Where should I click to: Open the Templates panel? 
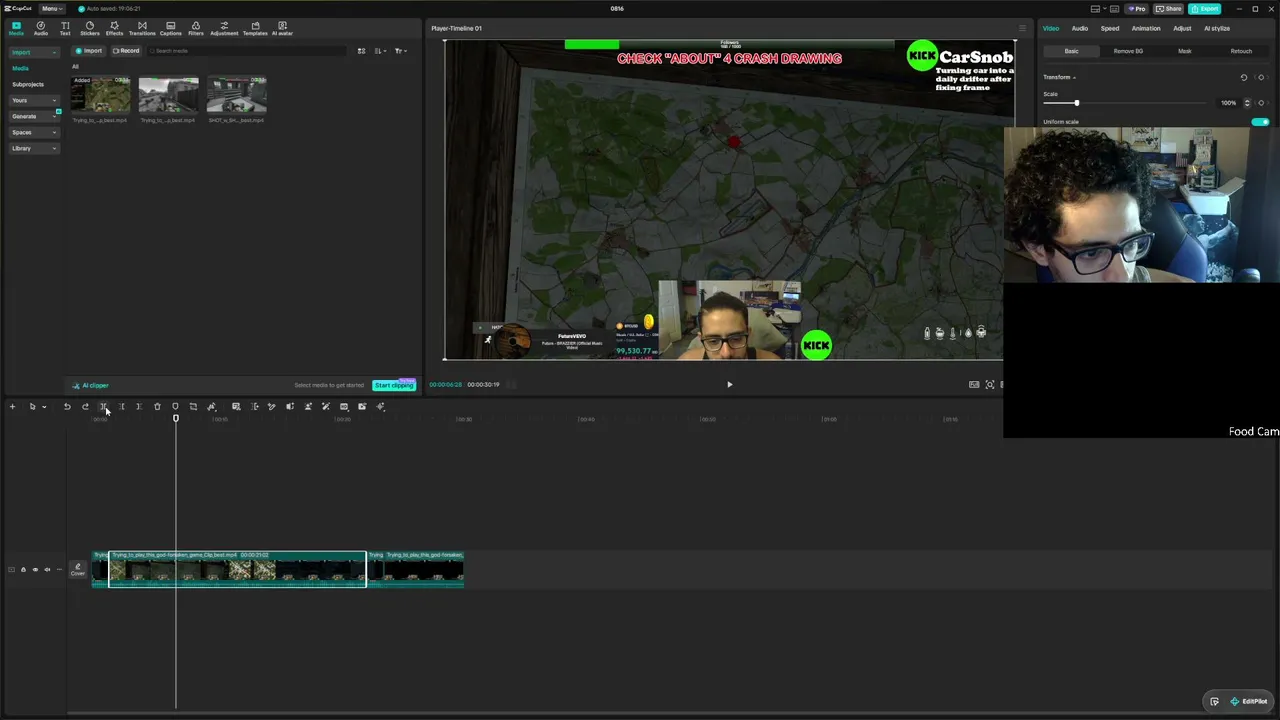[x=255, y=28]
